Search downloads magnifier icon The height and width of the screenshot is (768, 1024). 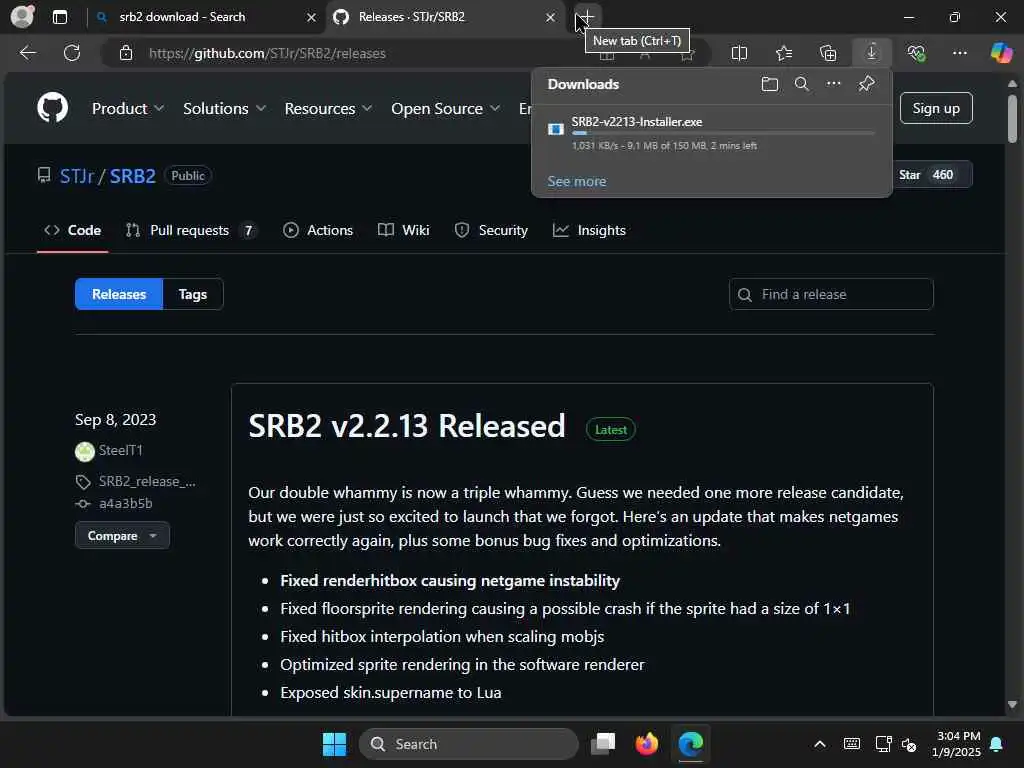[x=801, y=84]
